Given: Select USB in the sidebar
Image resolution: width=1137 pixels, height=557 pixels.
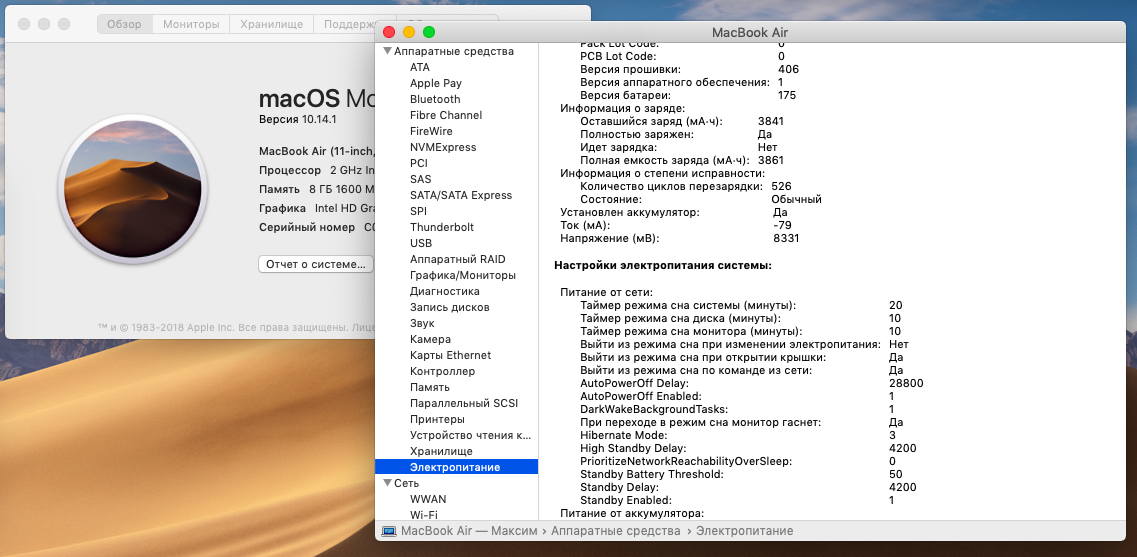Looking at the screenshot, I should (421, 243).
